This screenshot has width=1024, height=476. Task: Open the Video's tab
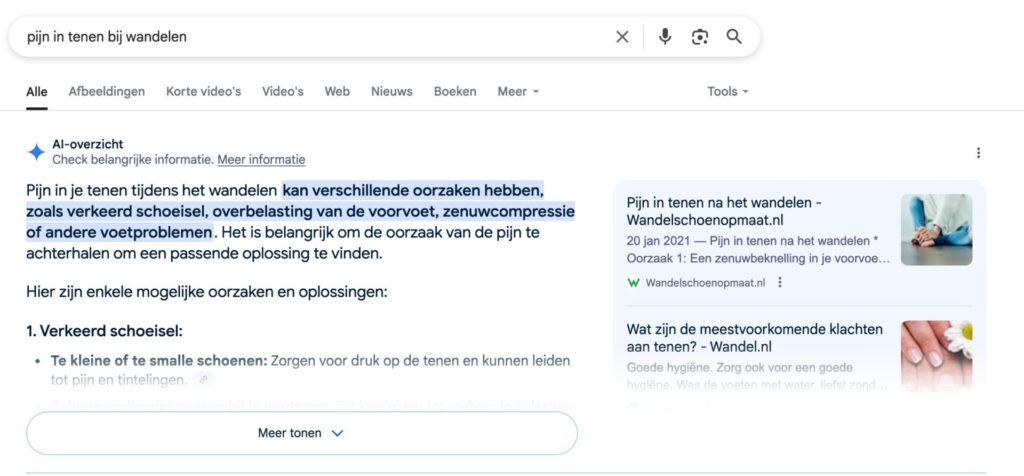(283, 91)
